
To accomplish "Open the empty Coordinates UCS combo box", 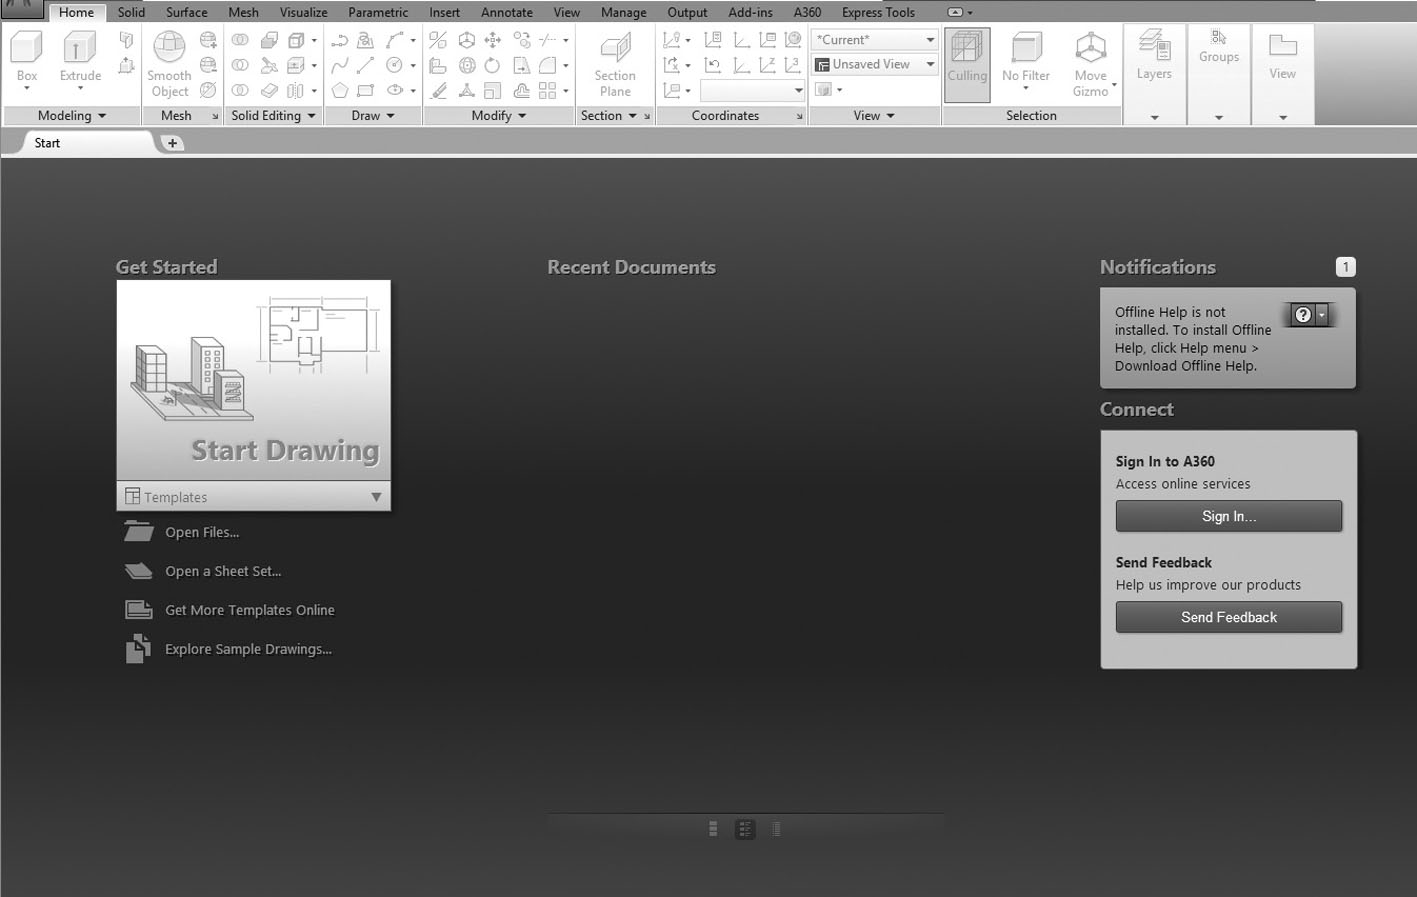I will coord(753,91).
